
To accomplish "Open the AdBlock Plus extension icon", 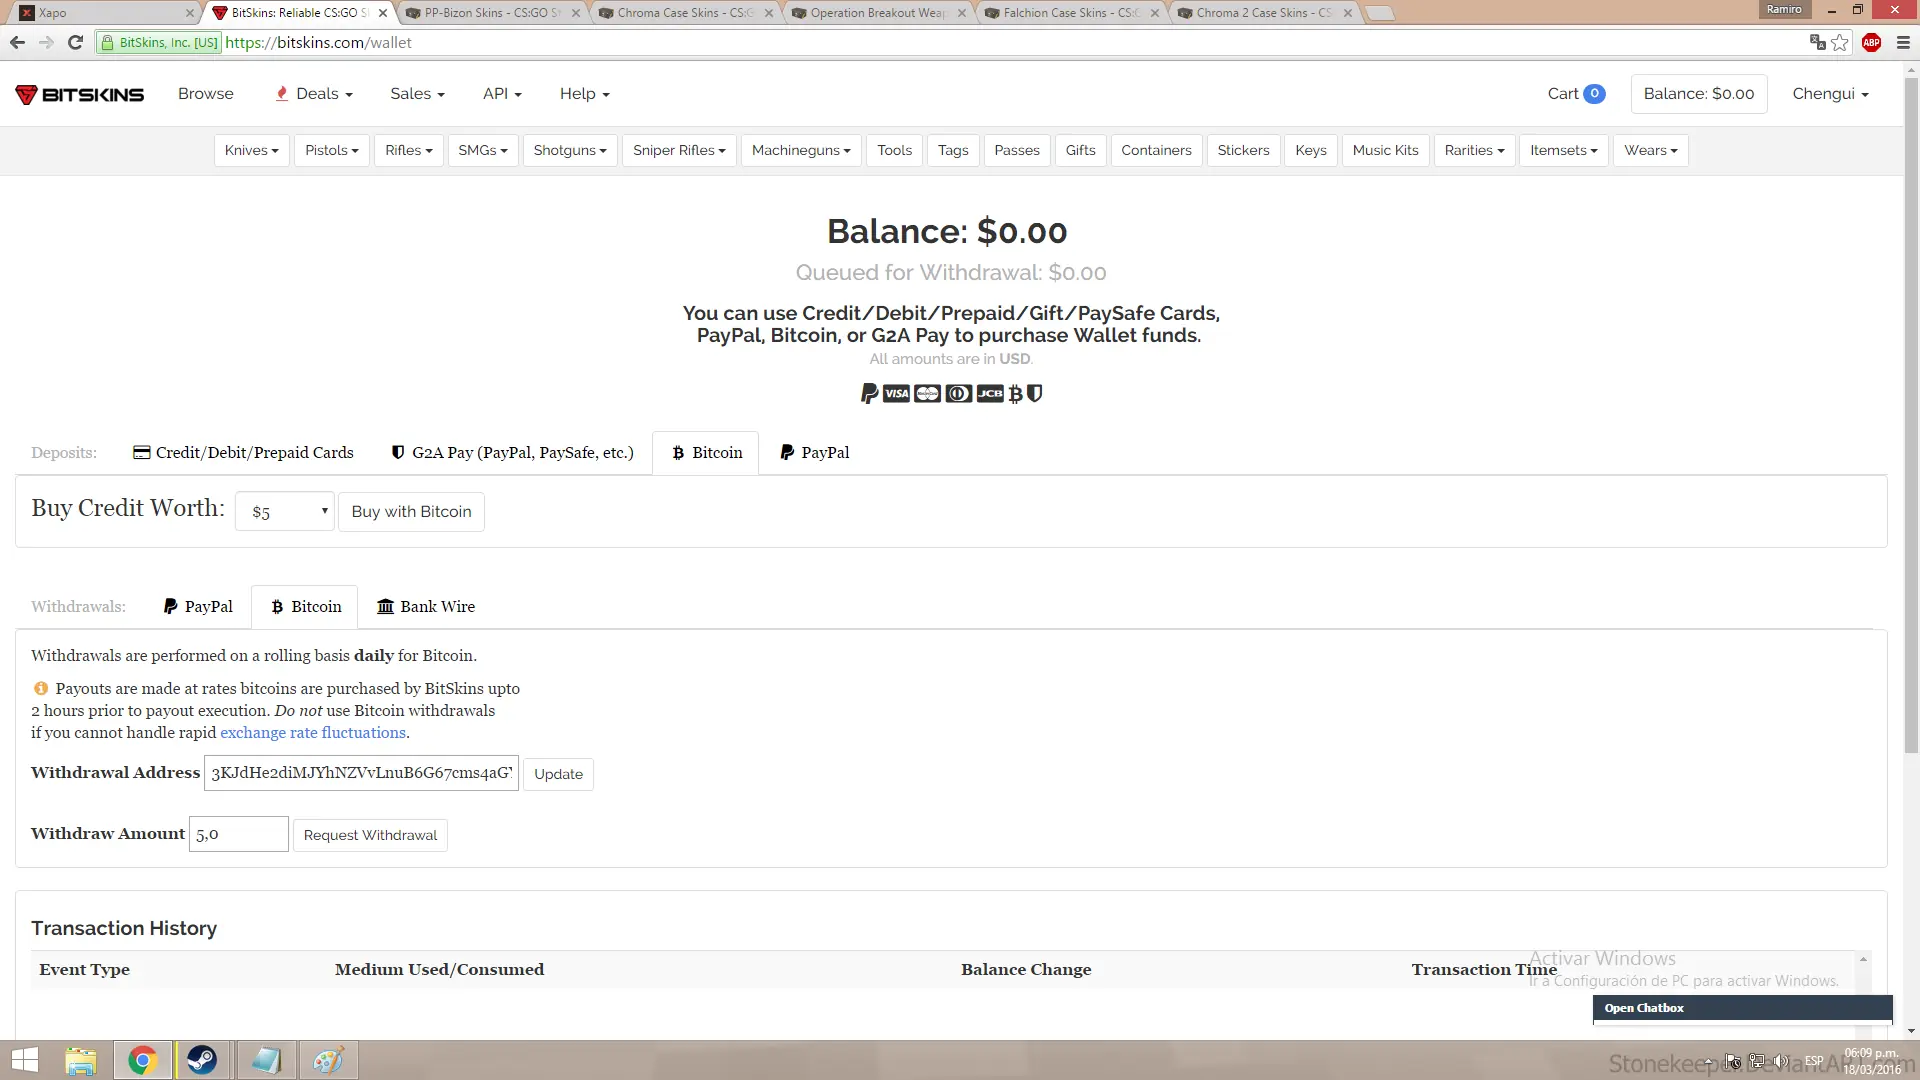I will click(1872, 42).
